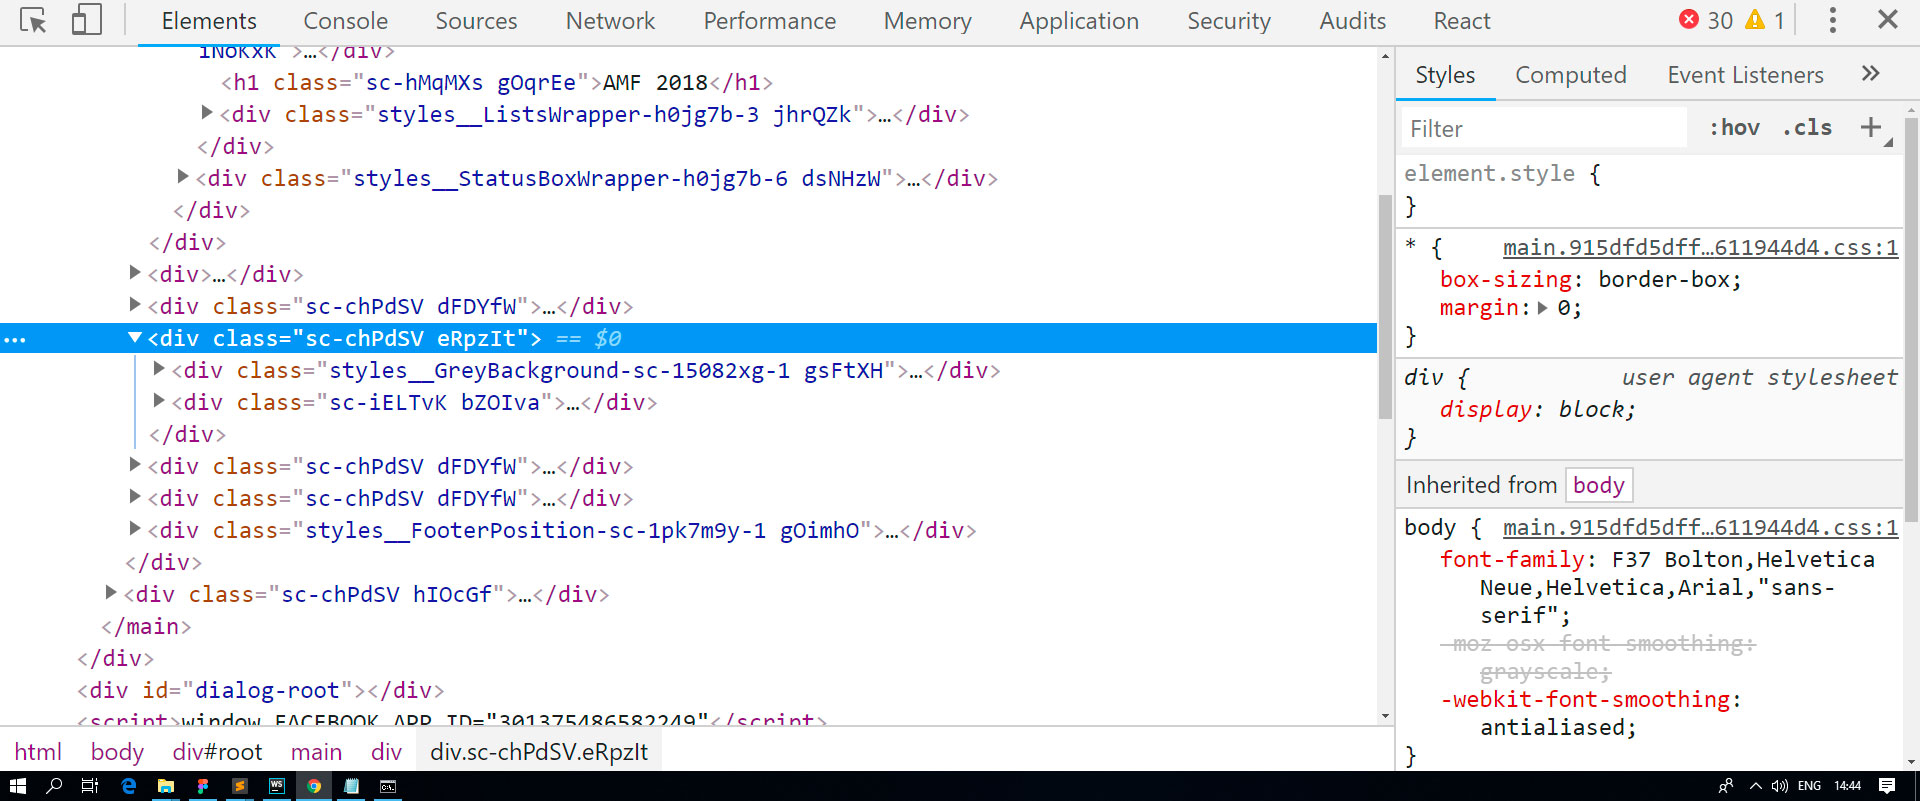
Task: Select body in the breadcrumb bar
Action: click(x=117, y=752)
